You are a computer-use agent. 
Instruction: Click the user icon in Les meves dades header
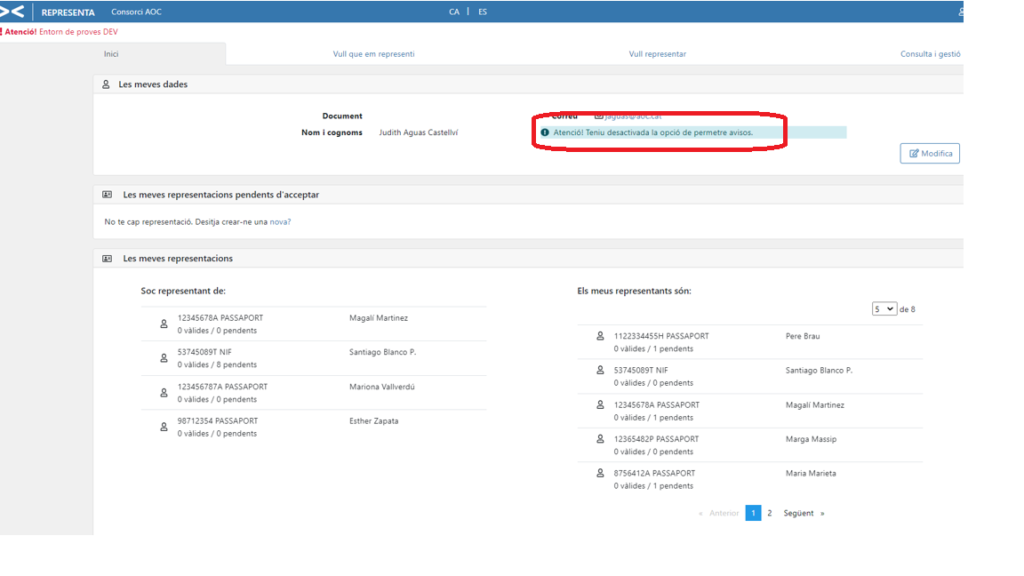106,85
